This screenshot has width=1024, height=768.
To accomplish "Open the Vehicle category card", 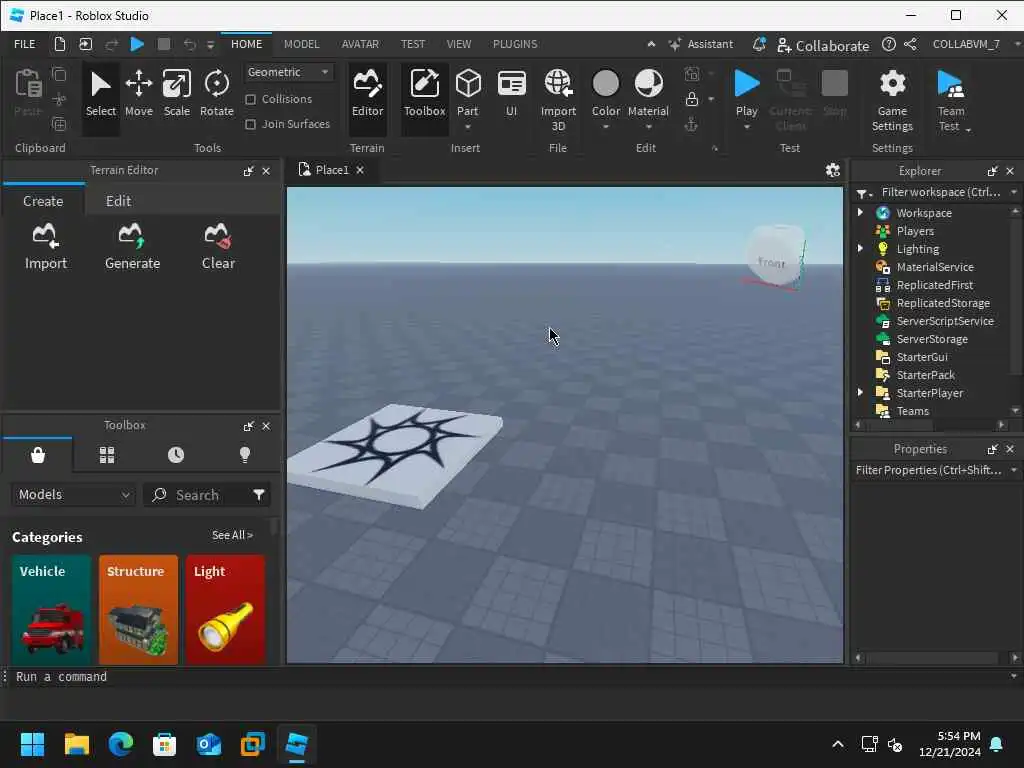I will (x=50, y=609).
